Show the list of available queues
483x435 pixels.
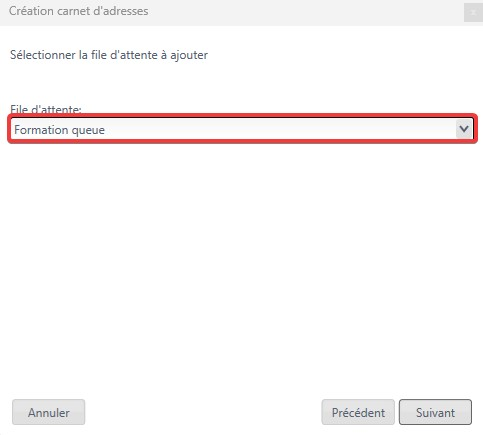(x=464, y=129)
